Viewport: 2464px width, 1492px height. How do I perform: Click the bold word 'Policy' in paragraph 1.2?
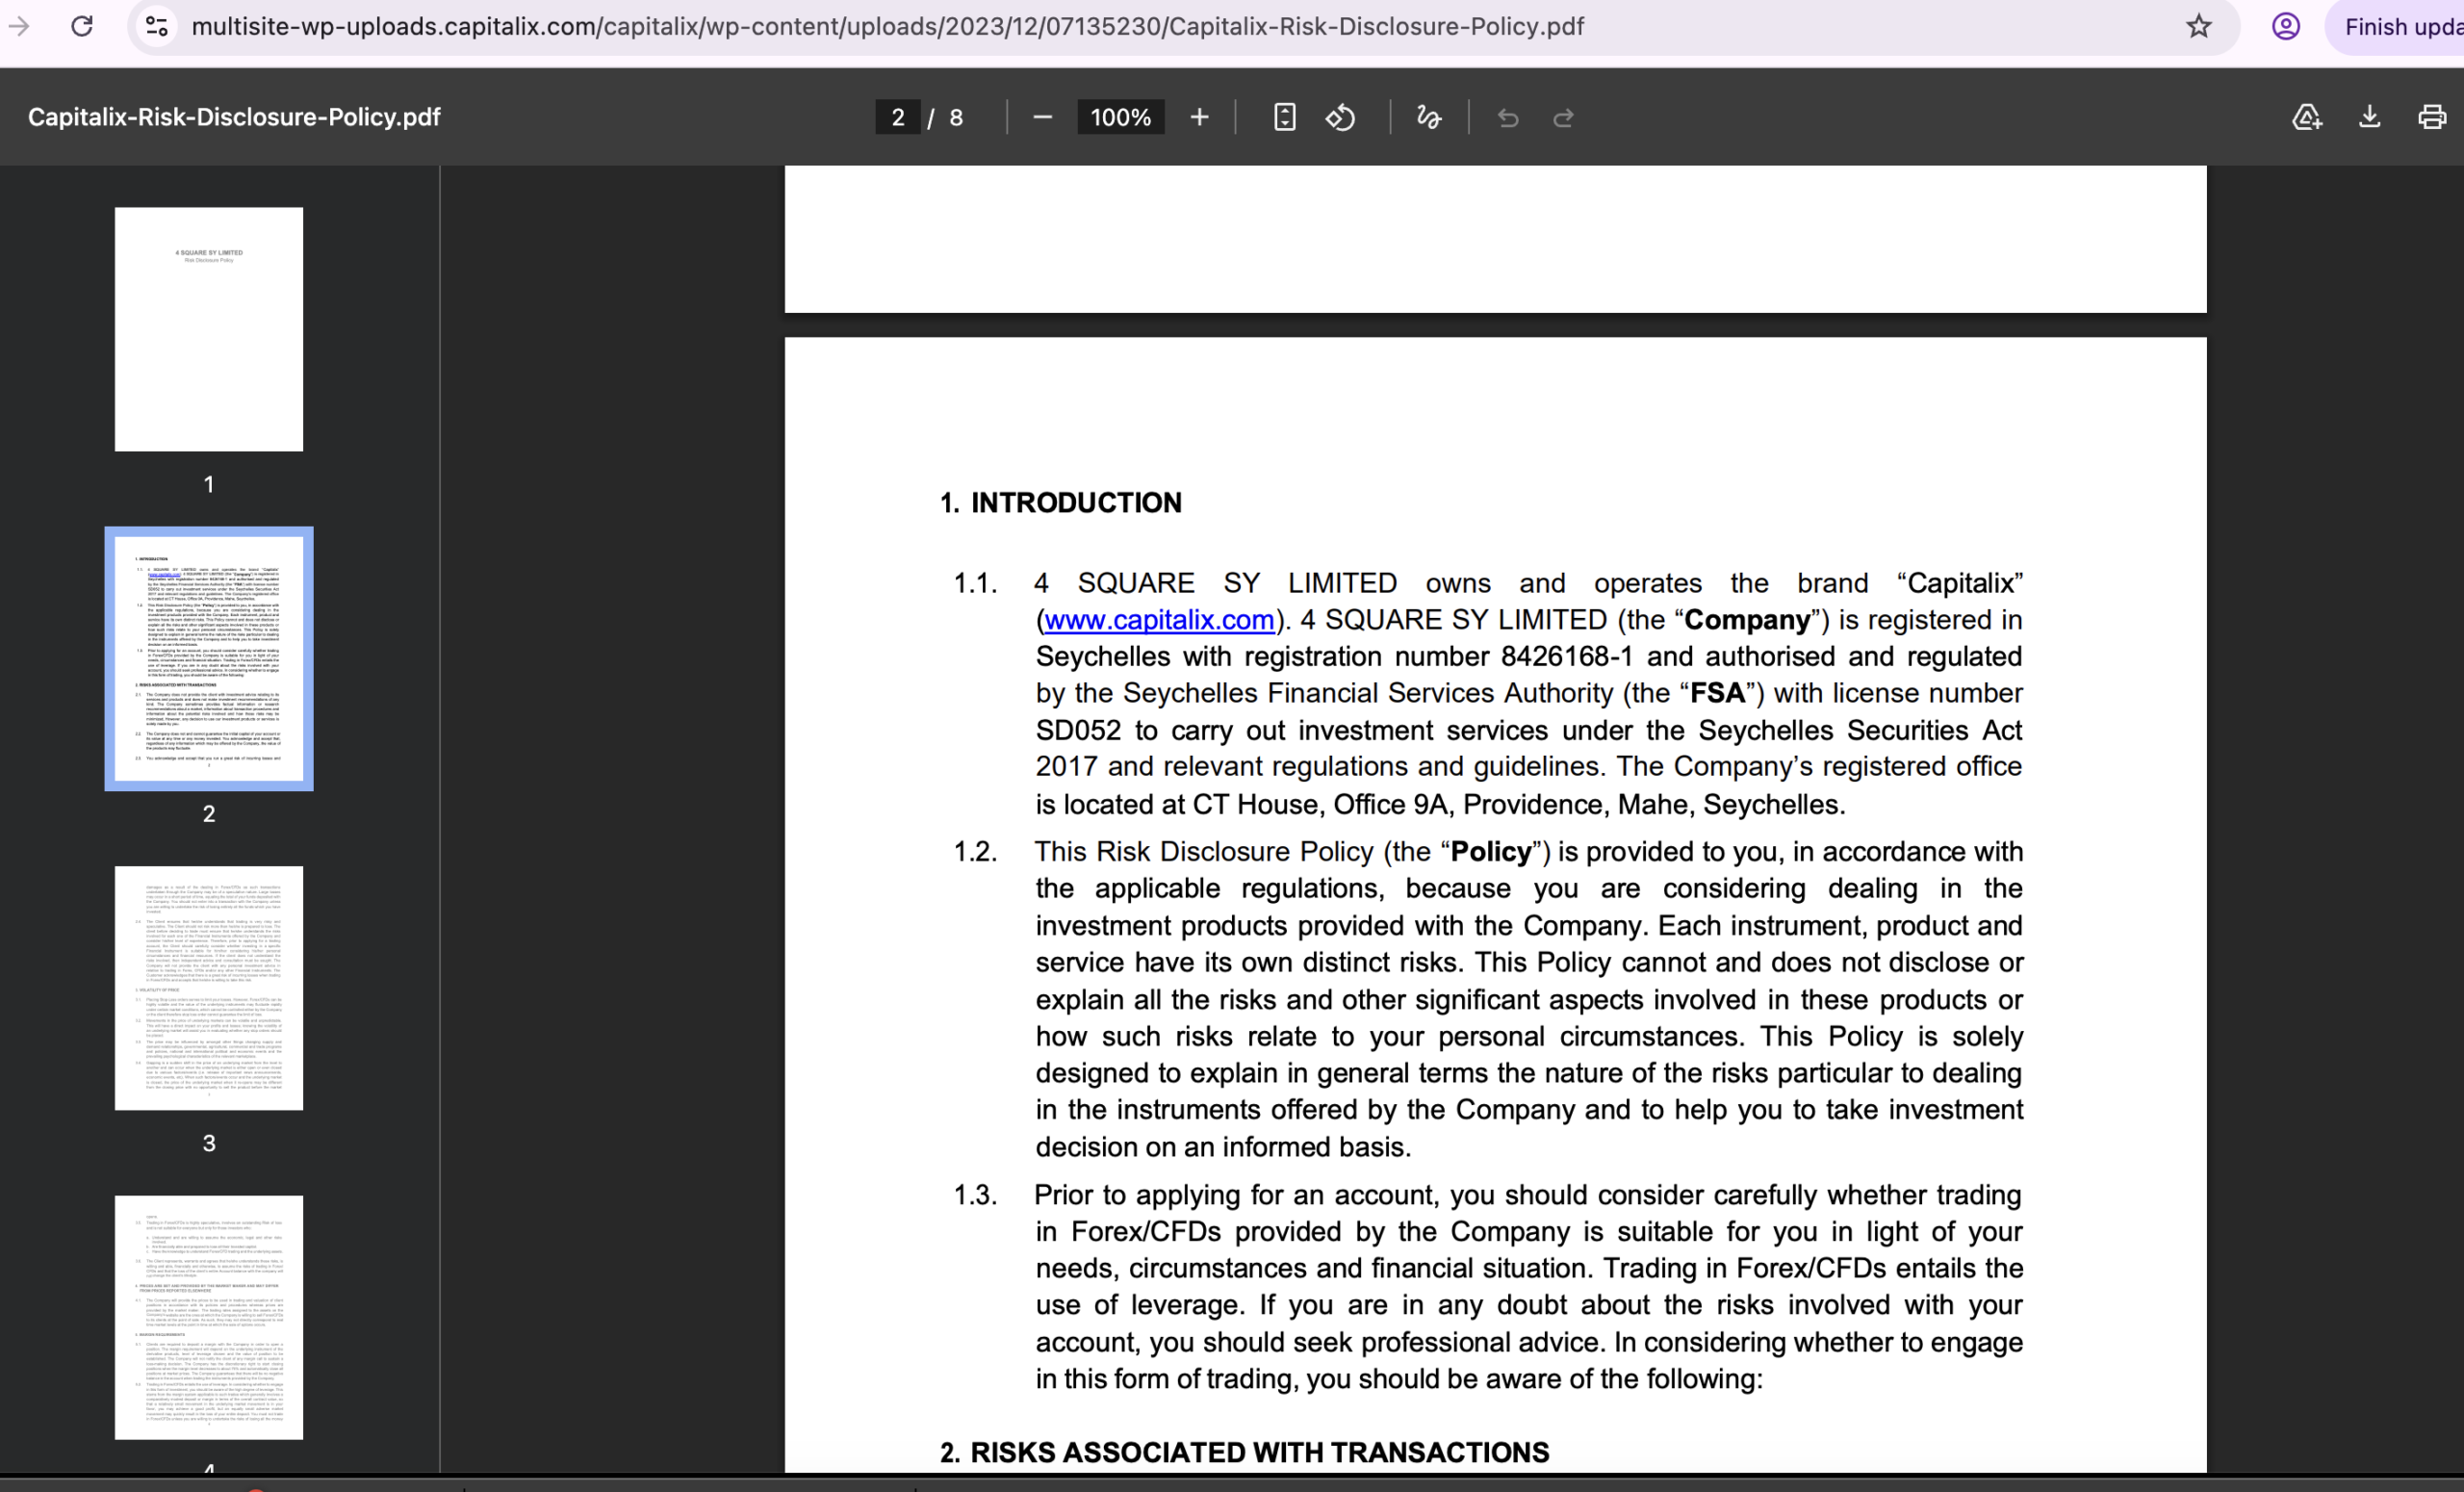pos(1491,852)
